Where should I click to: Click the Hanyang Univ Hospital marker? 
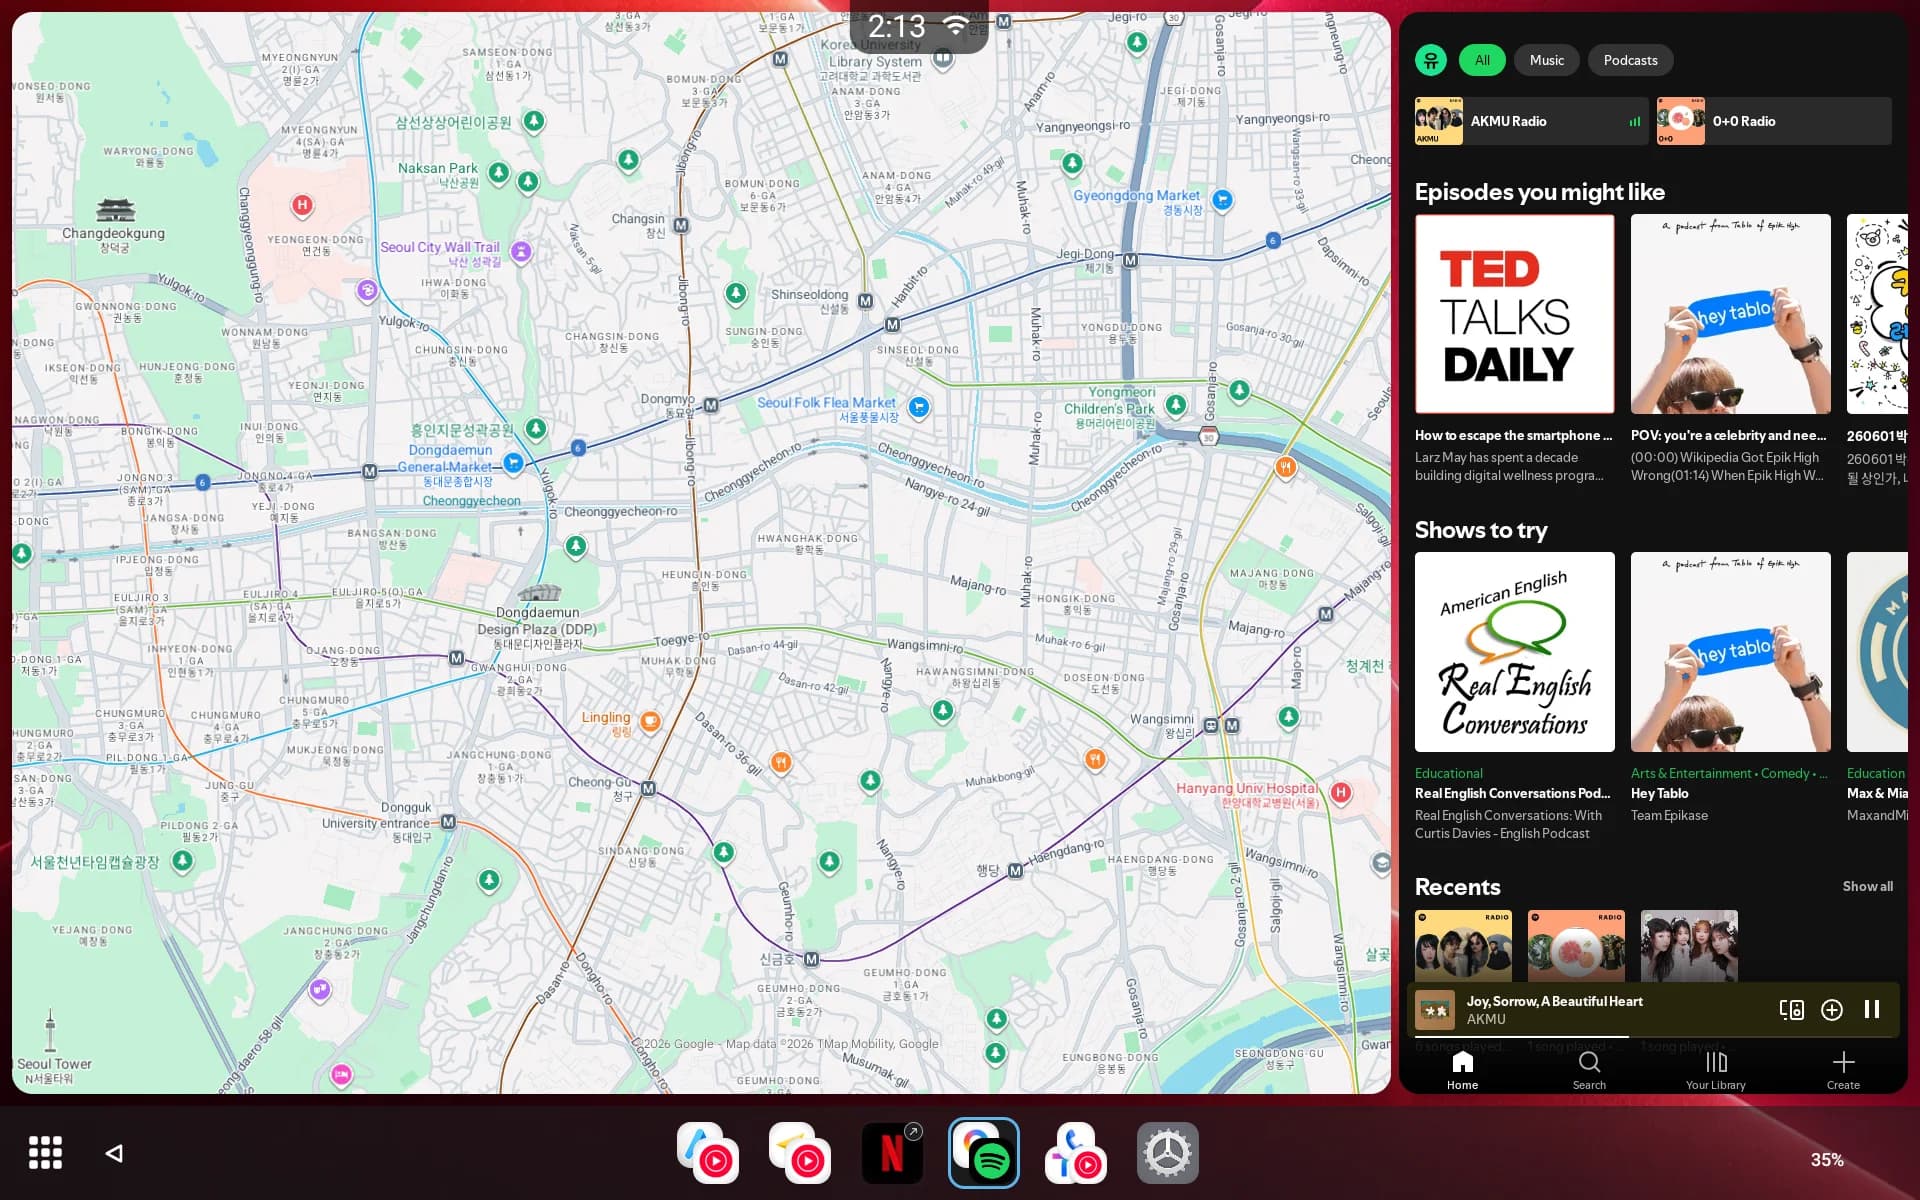1341,793
